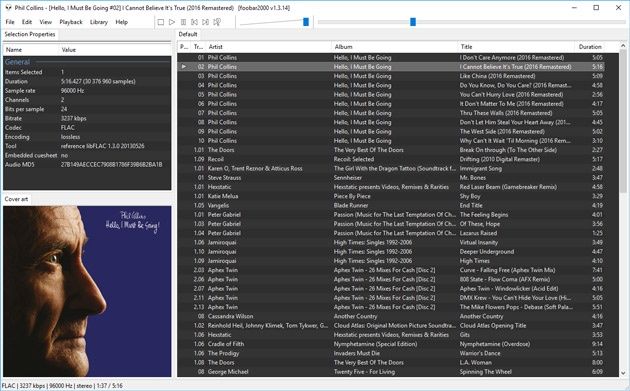
Task: Sort playlist by Title column header
Action: coord(516,47)
